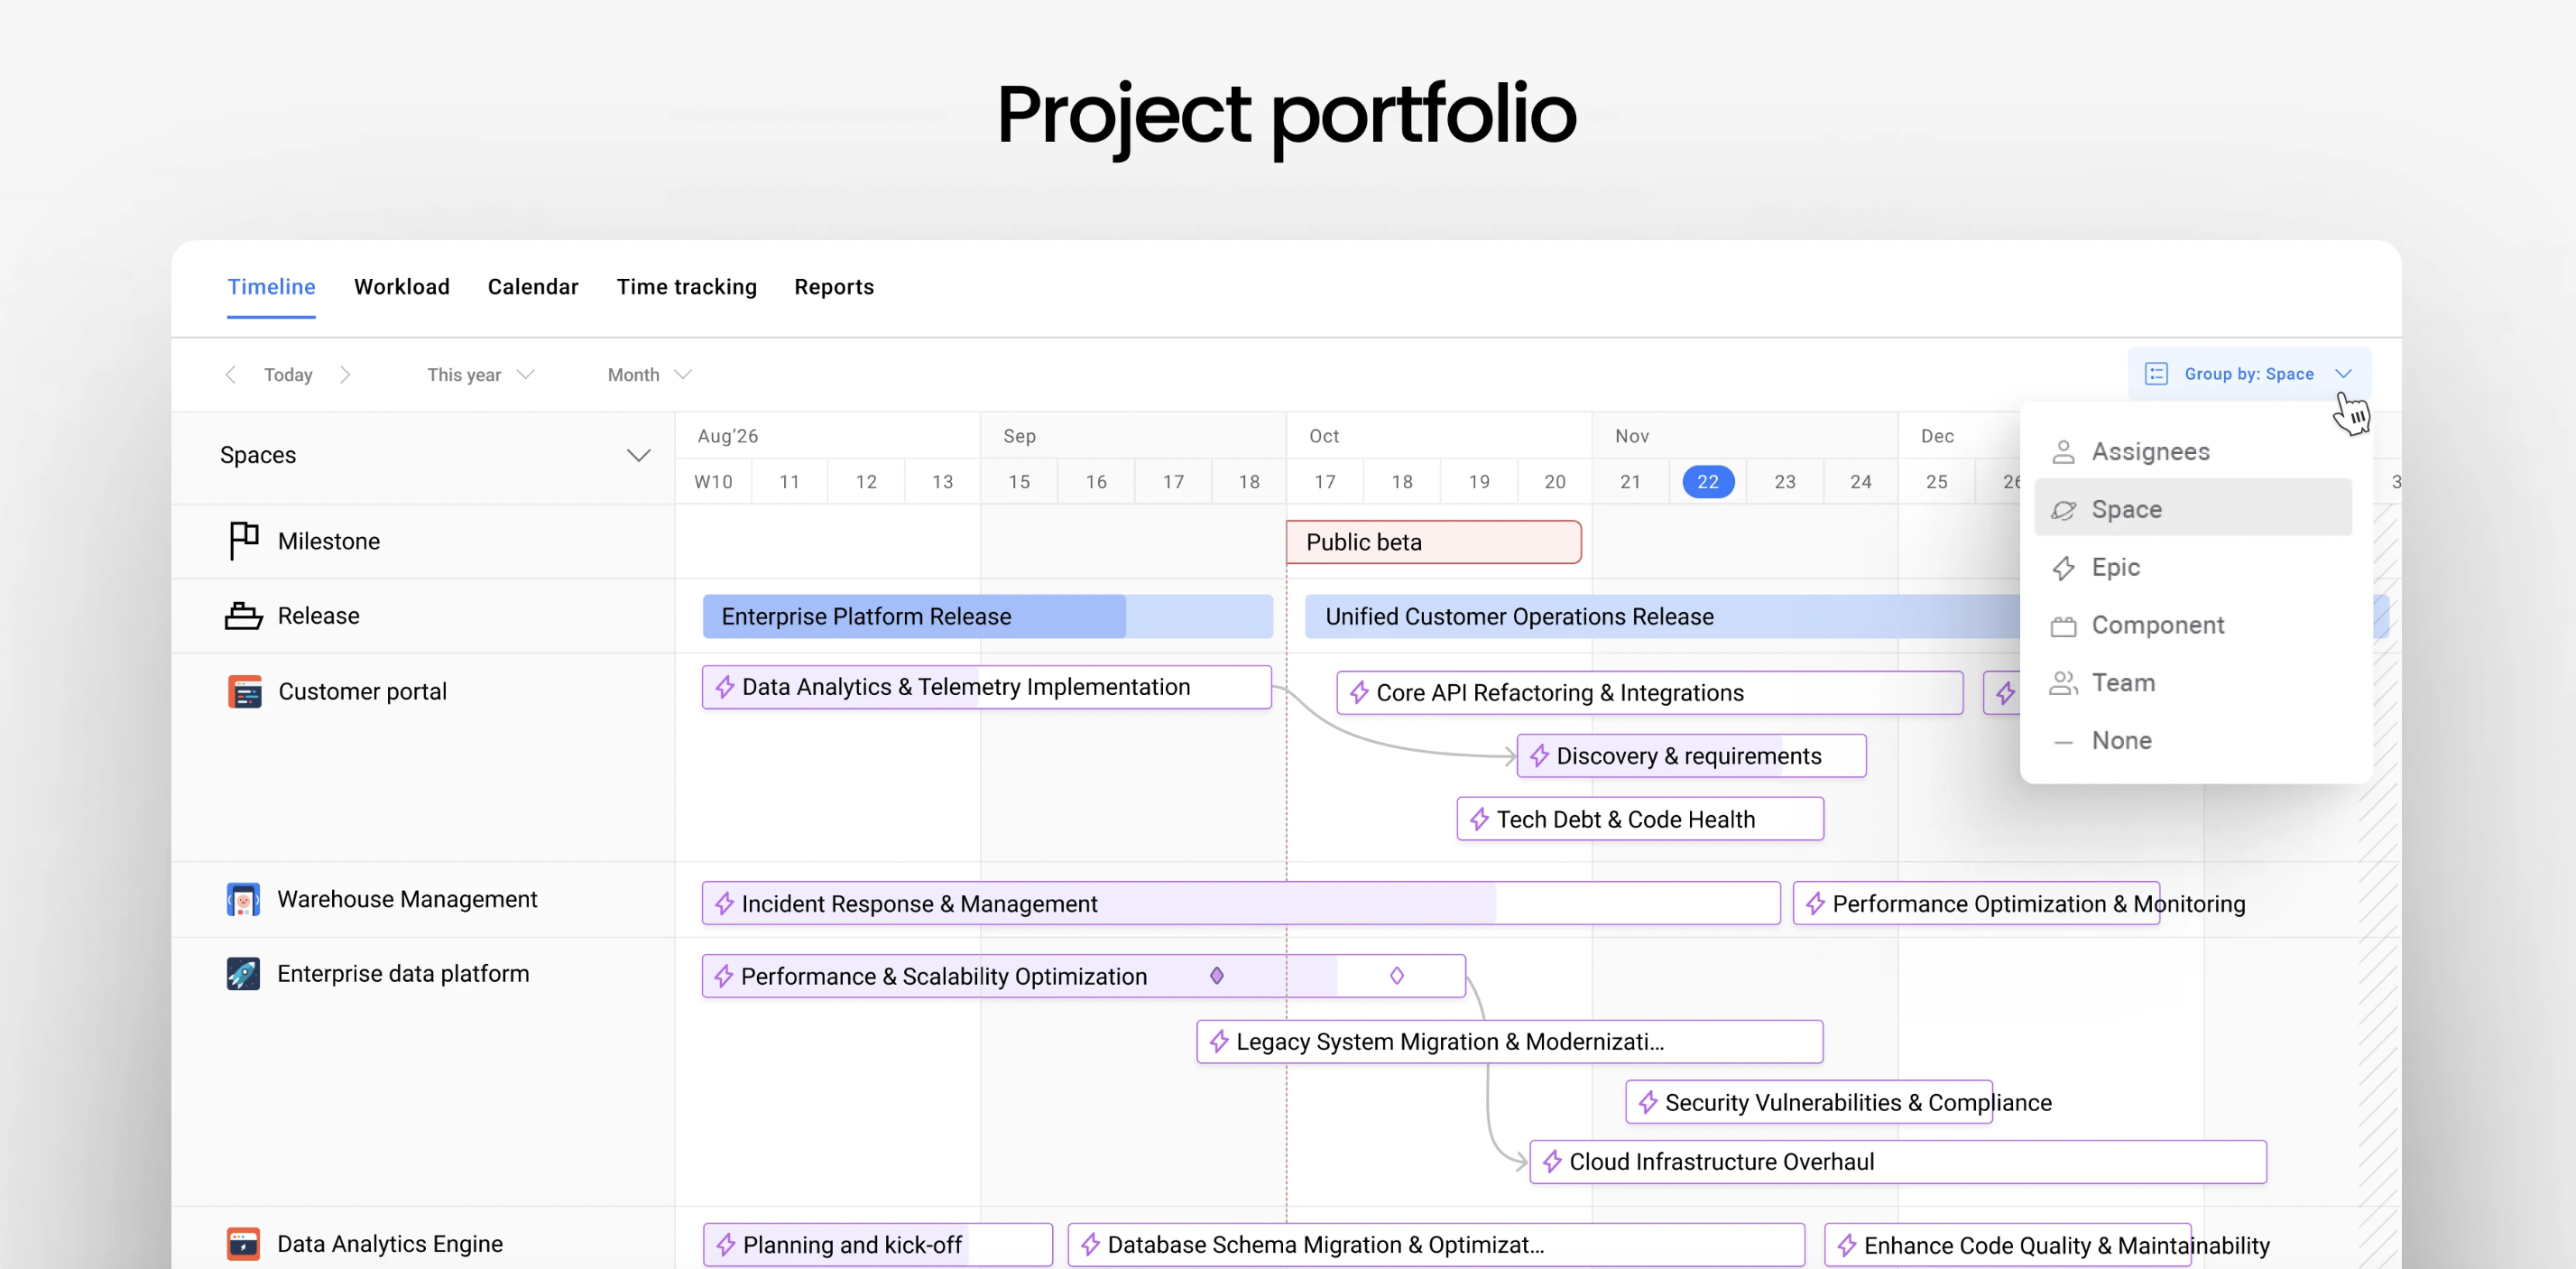Collapse the Spaces column chevron
This screenshot has width=2576, height=1269.
coord(638,456)
